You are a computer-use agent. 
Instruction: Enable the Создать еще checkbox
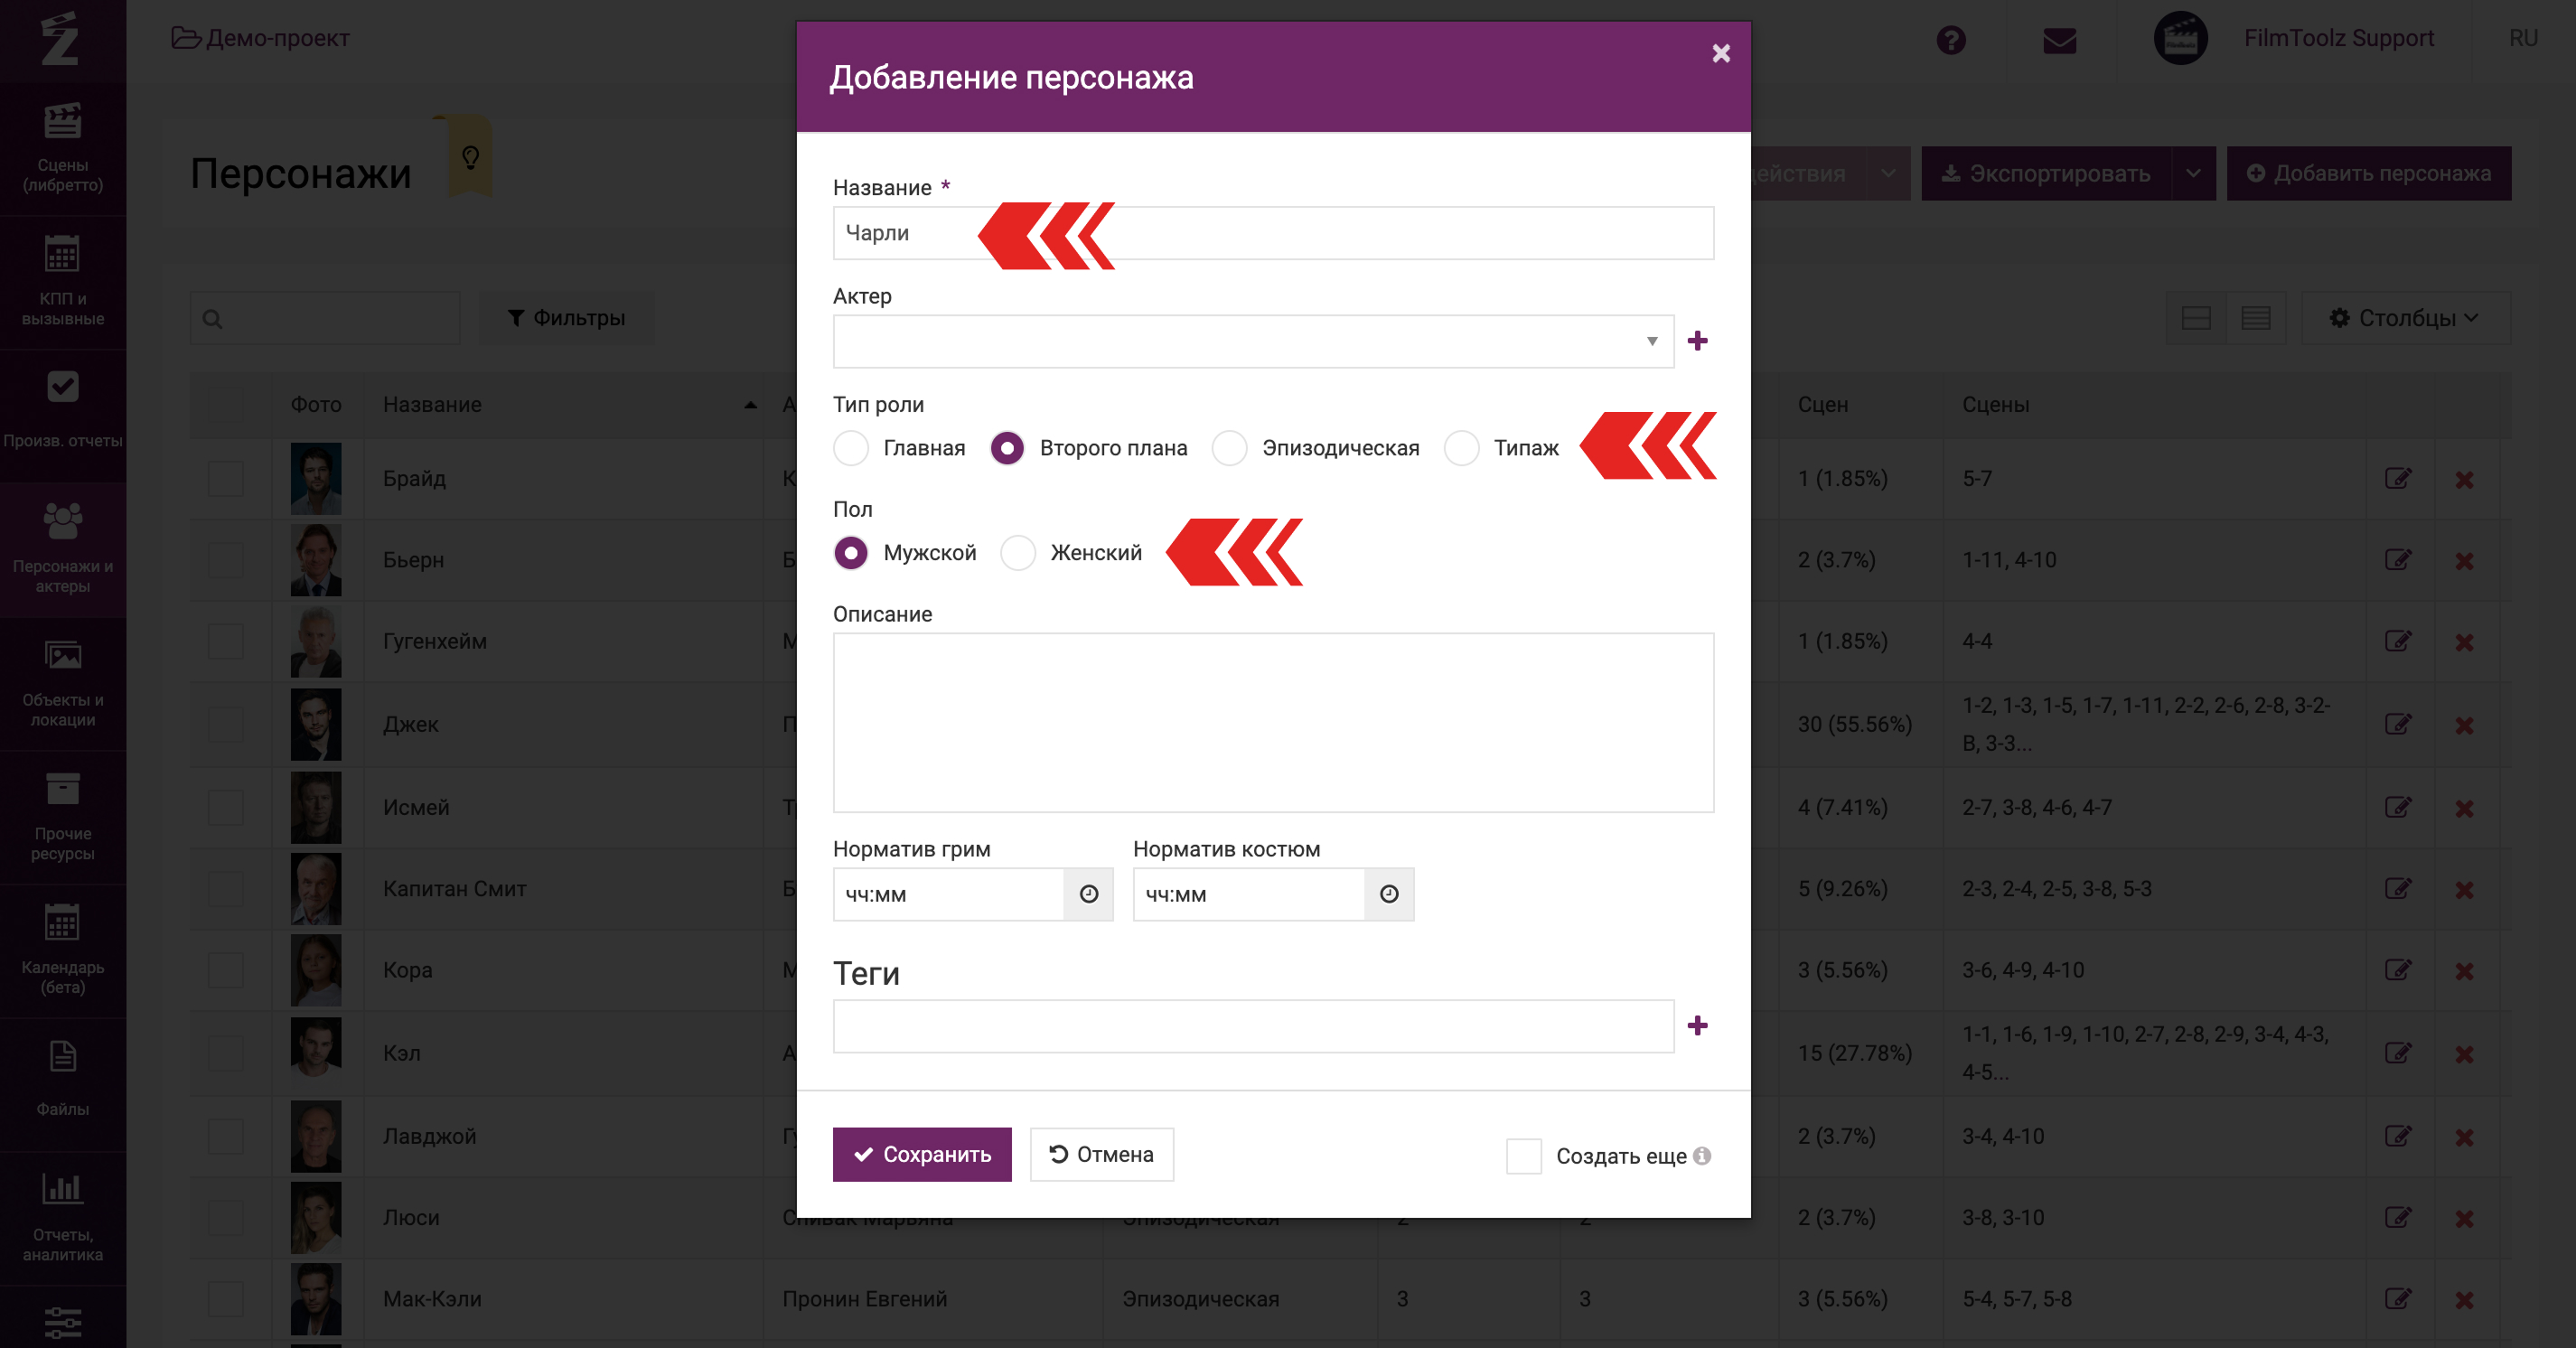[1523, 1156]
